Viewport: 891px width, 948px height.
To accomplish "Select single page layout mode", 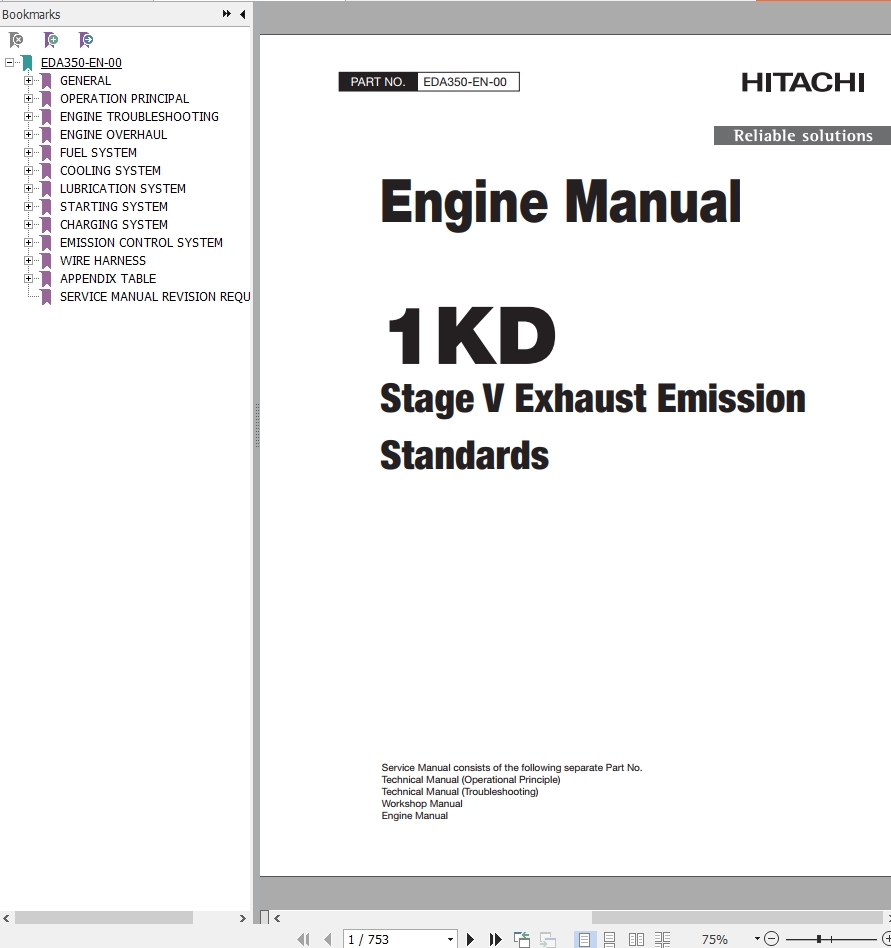I will pos(585,939).
